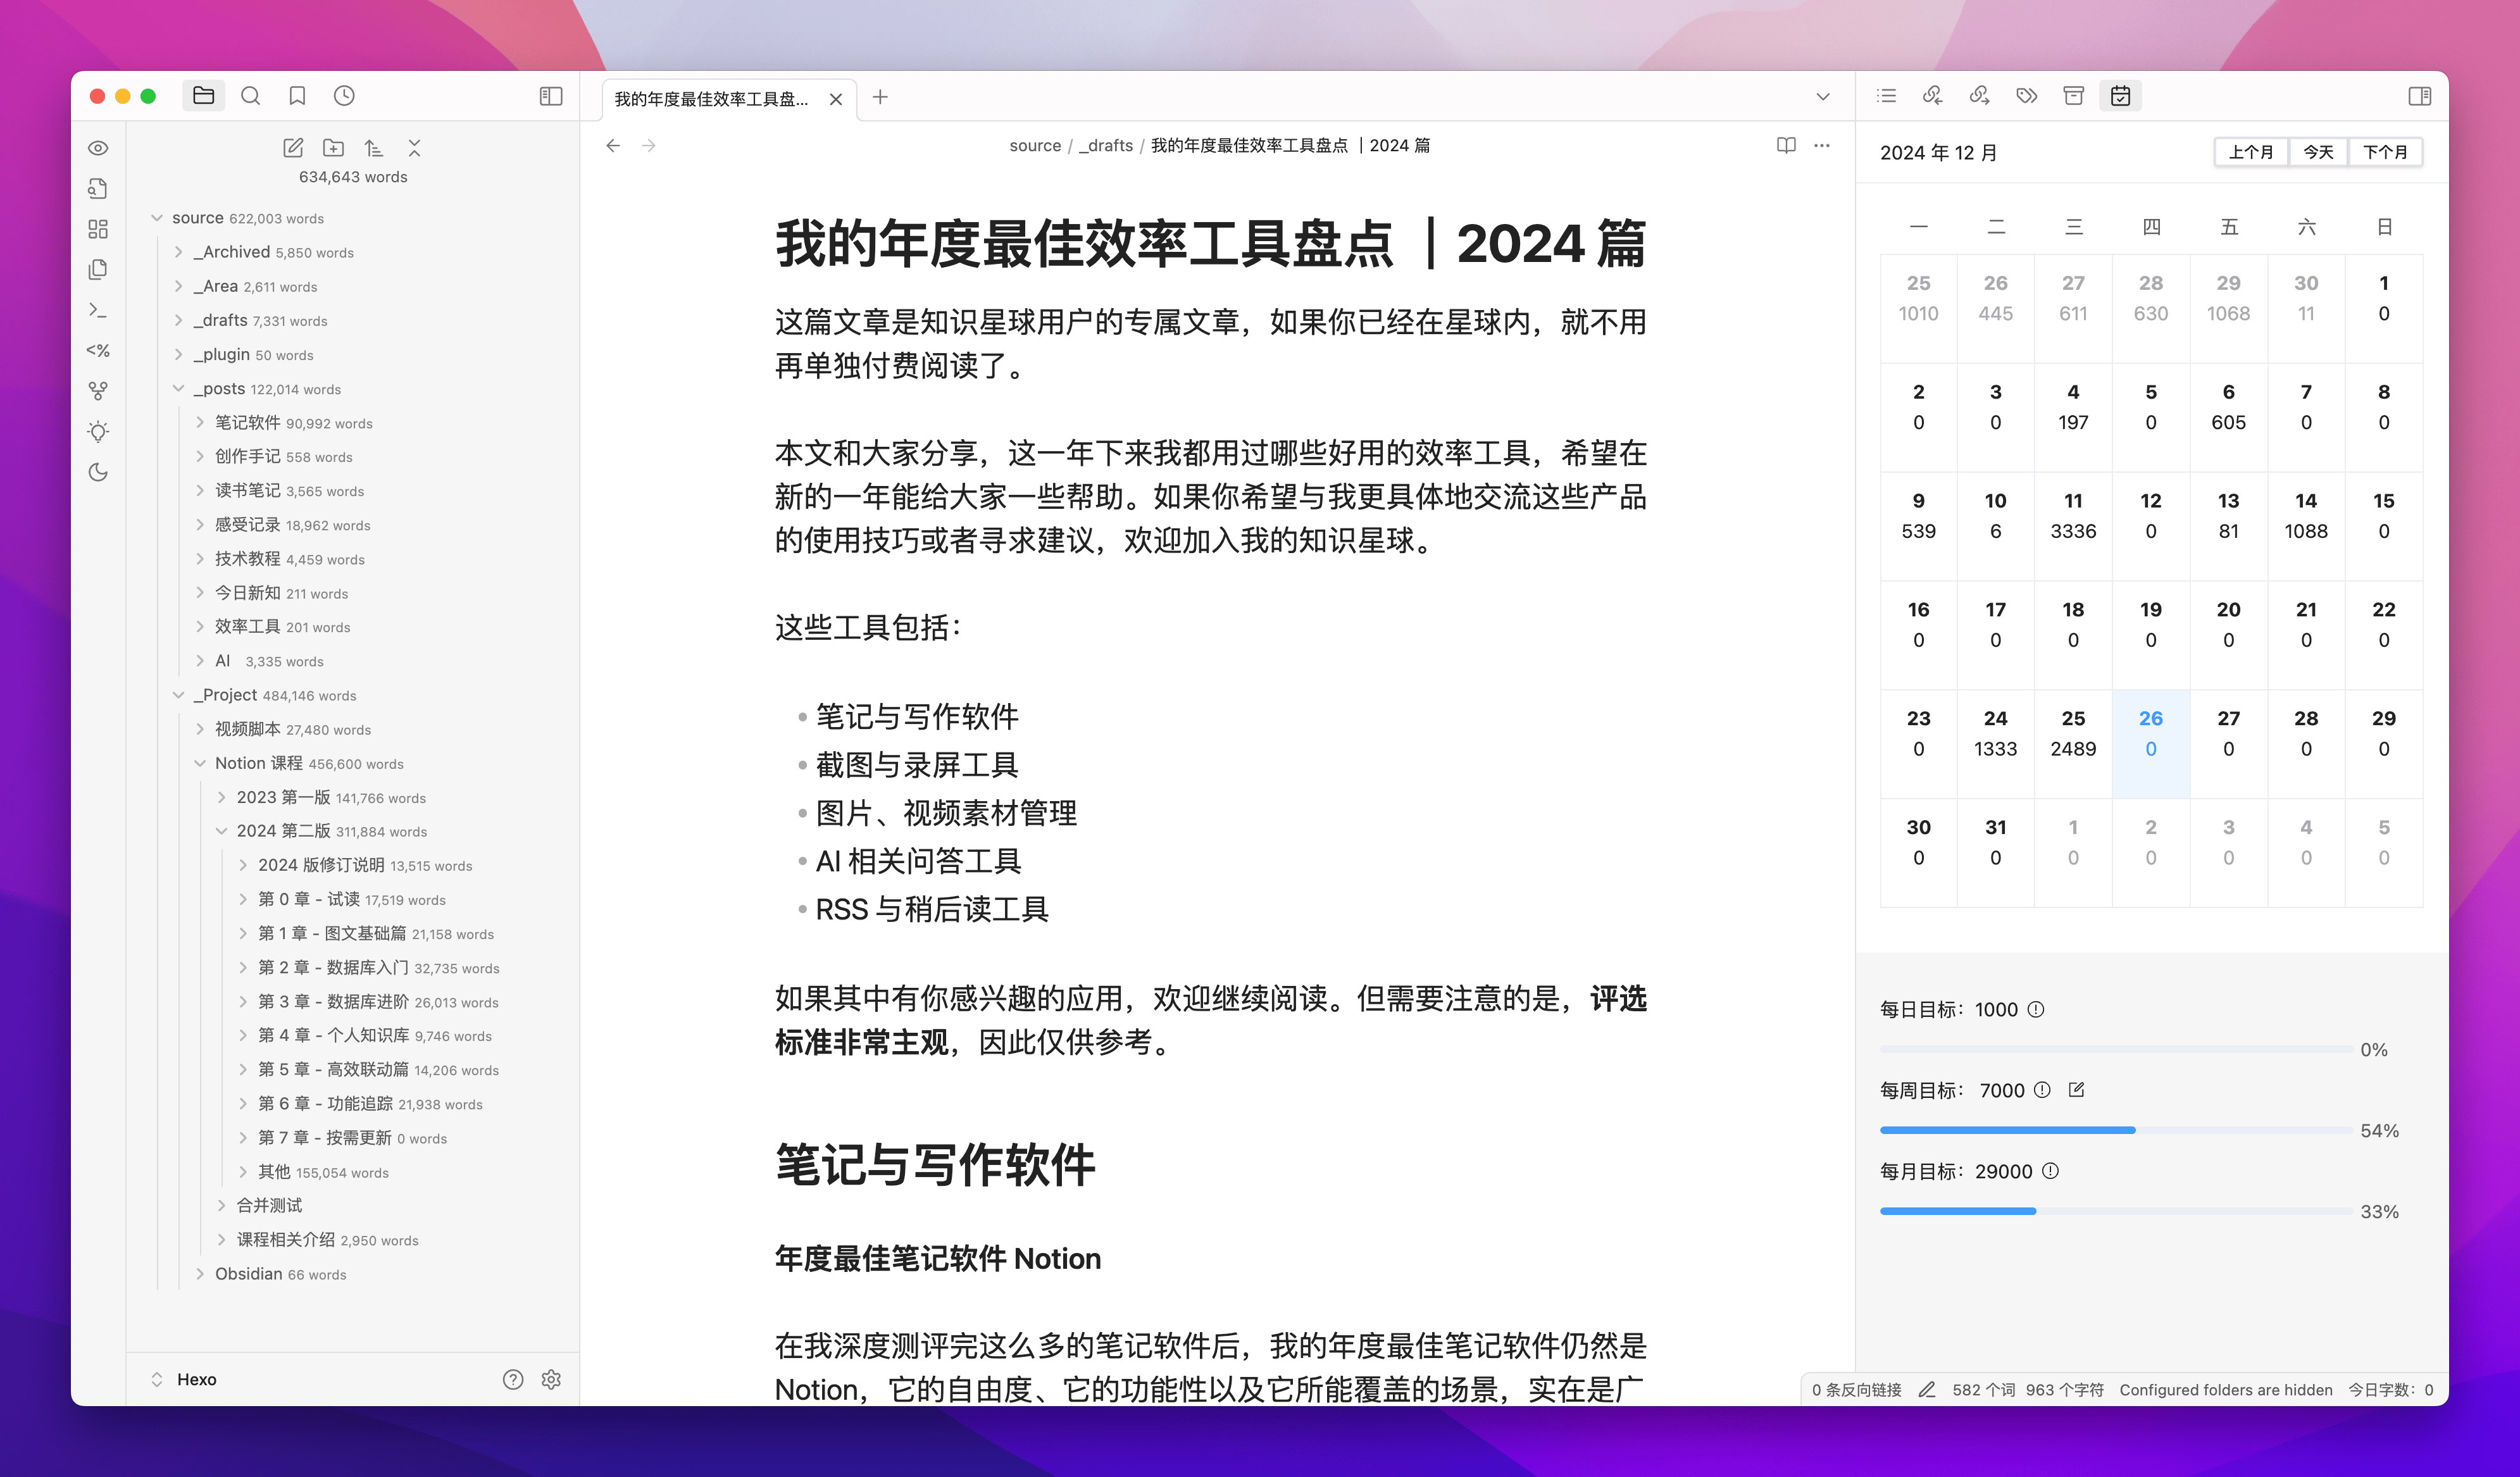Navigate back with the left arrow
The image size is (2520, 1477).
613,146
